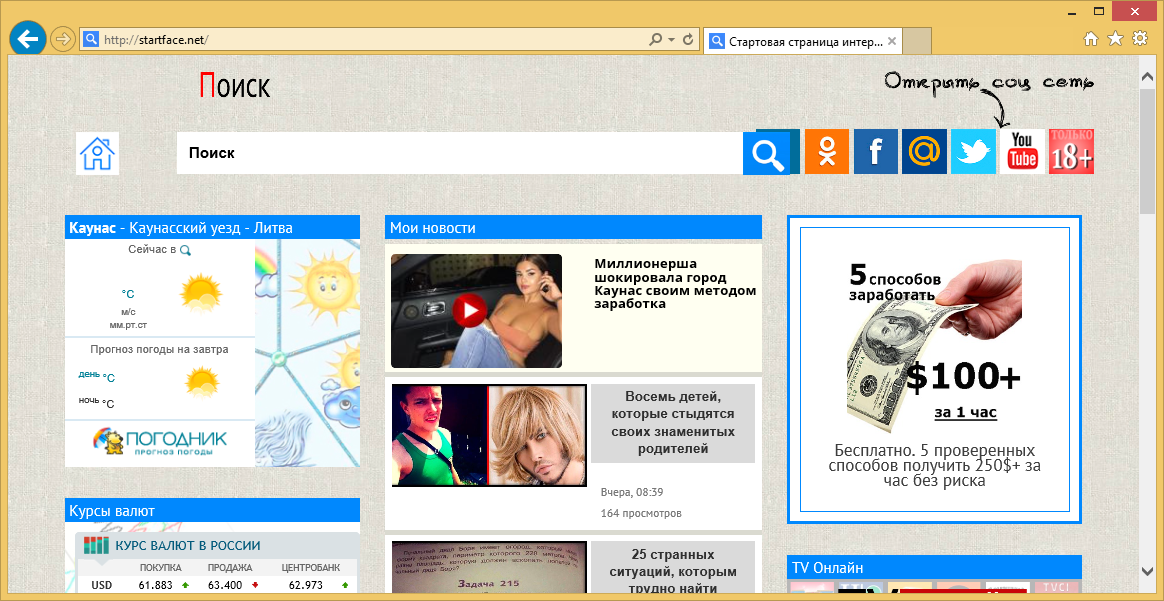
Task: Click the 164 просмотров view count
Action: [x=641, y=513]
